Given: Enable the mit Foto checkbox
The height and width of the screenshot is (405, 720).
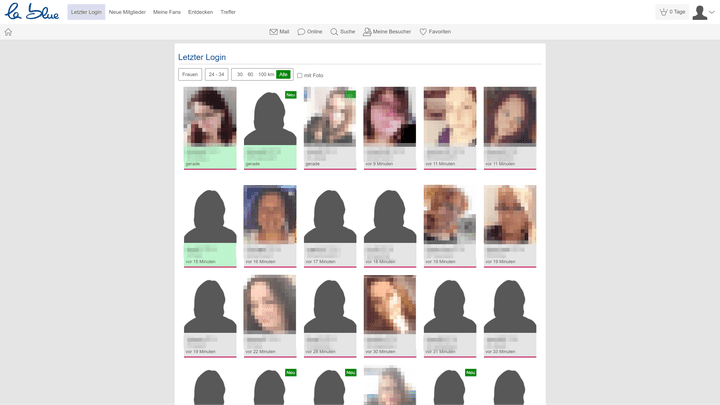Looking at the screenshot, I should click(300, 75).
